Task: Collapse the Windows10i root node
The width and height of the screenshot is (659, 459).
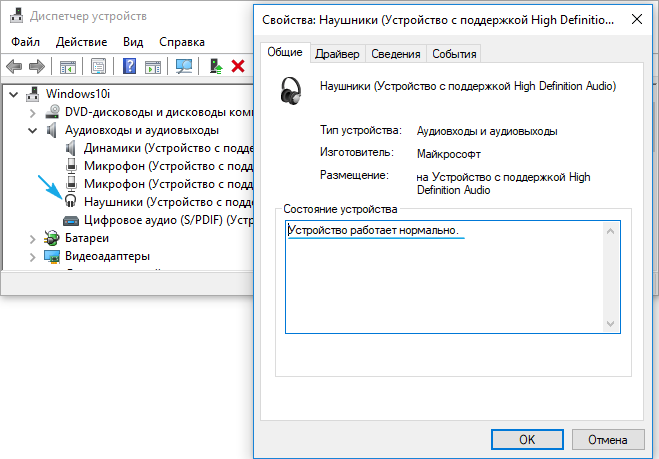Action: 12,93
